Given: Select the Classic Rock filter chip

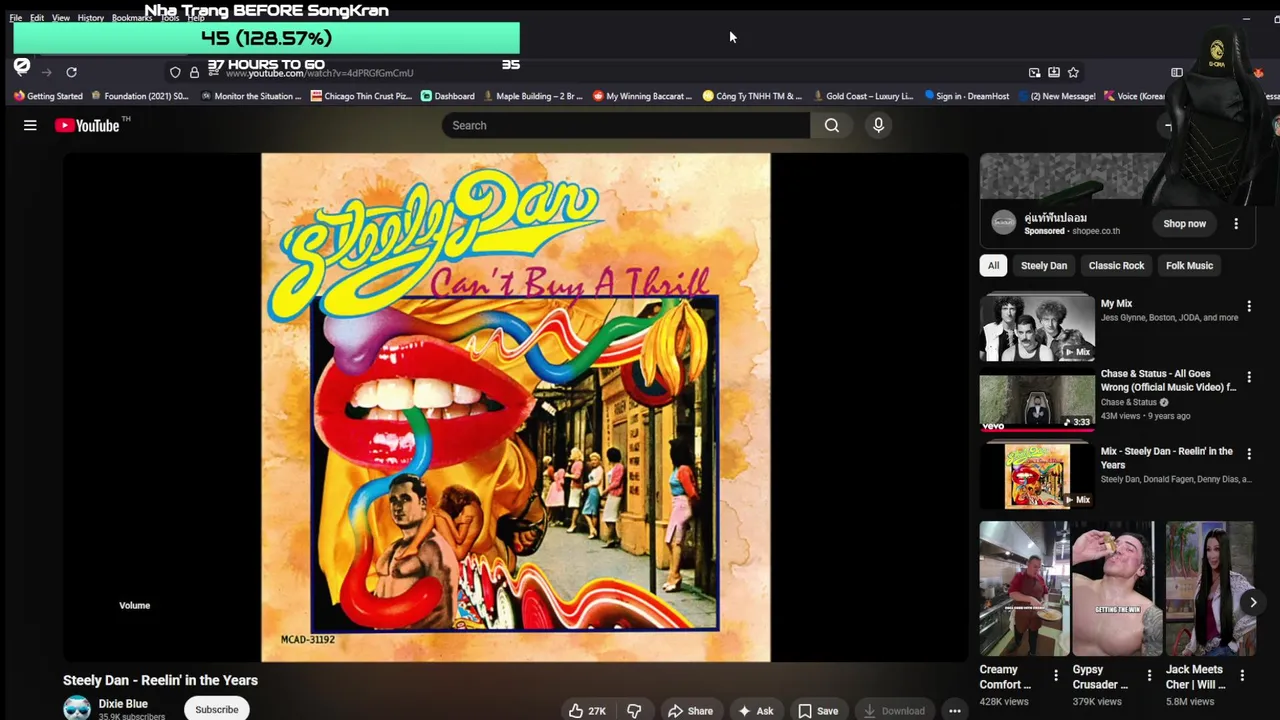Looking at the screenshot, I should pyautogui.click(x=1116, y=266).
